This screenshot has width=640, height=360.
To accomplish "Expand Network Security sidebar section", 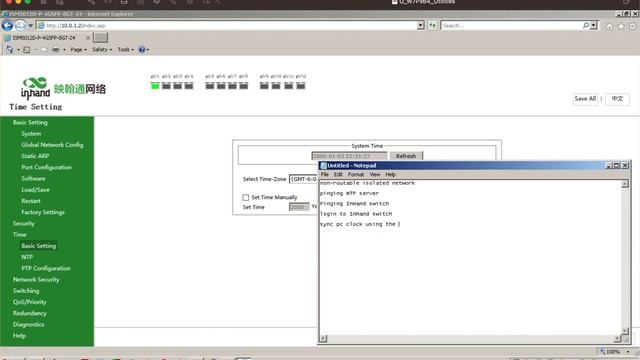I will 36,279.
